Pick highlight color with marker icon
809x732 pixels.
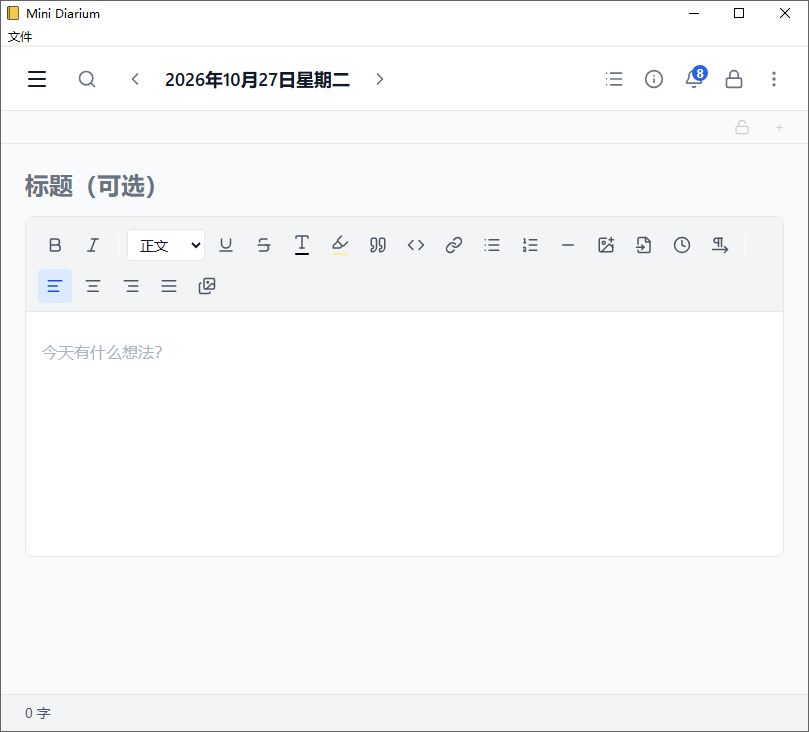click(x=339, y=245)
